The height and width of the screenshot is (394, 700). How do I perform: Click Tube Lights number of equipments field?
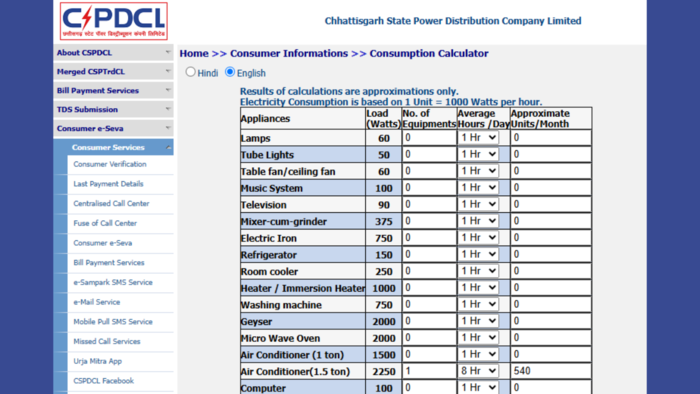coord(429,154)
